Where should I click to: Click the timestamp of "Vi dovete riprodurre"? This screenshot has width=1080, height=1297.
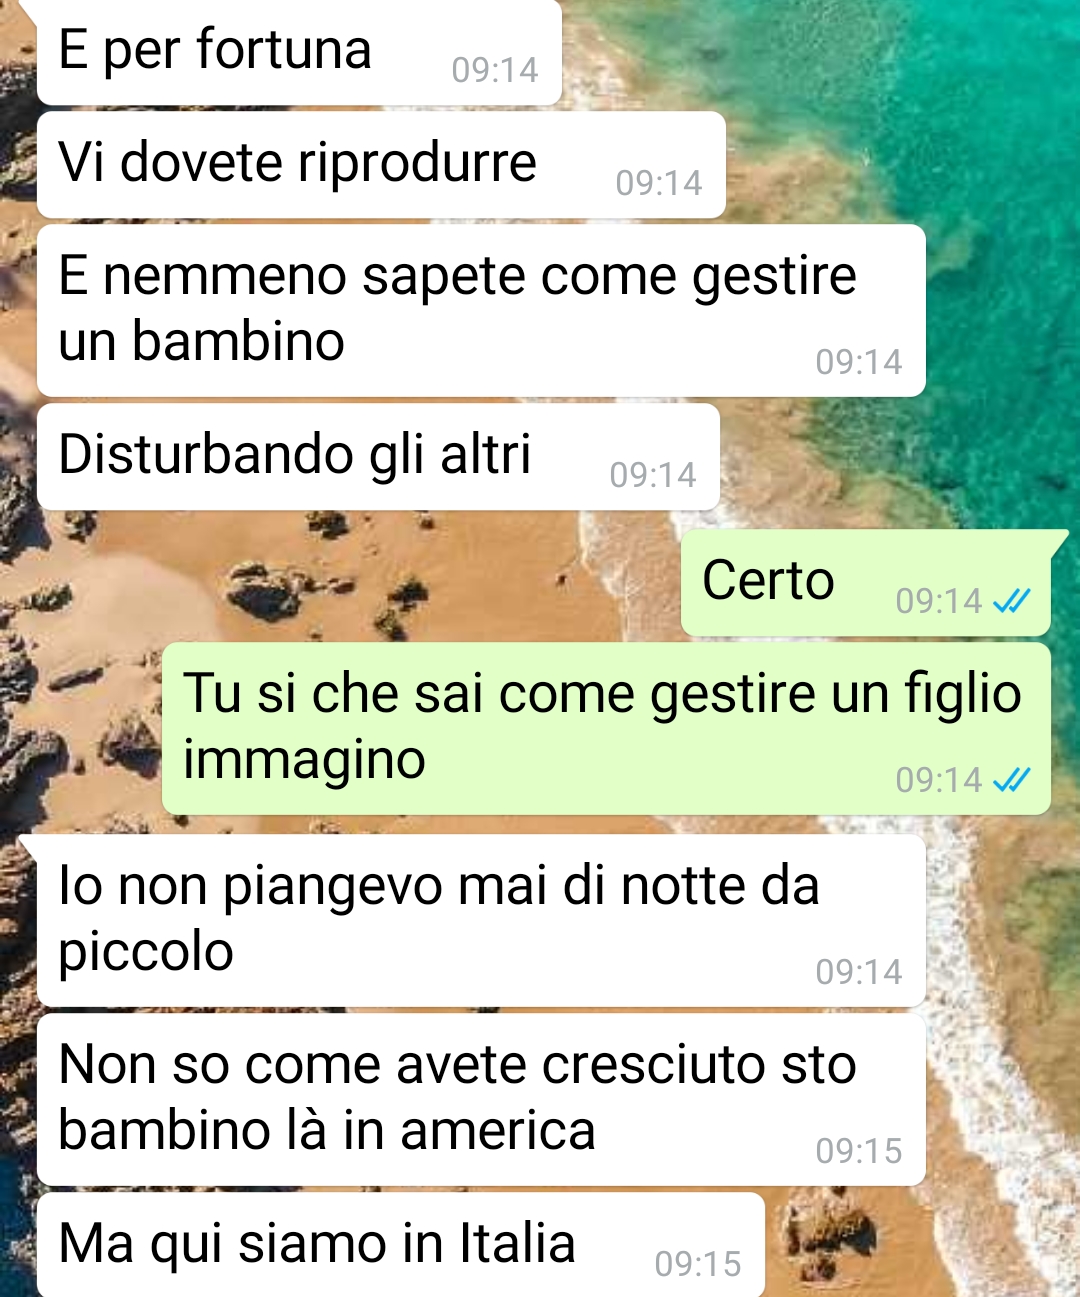[659, 183]
